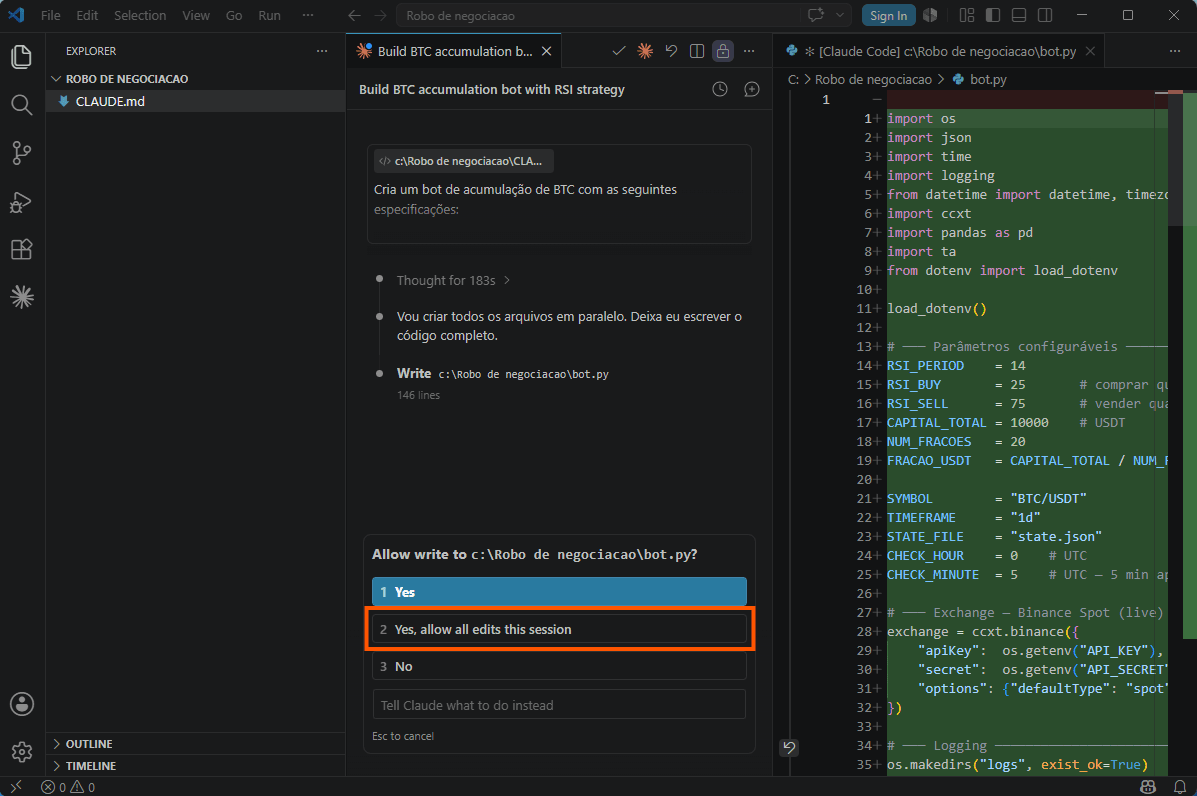Image resolution: width=1197 pixels, height=796 pixels.
Task: Open the Go menu
Action: [x=234, y=15]
